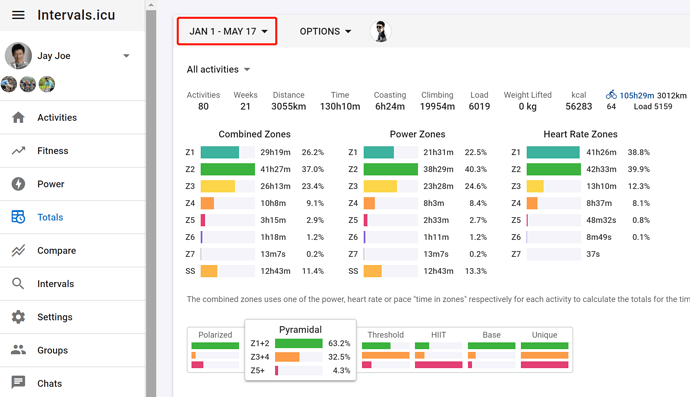Select the Threshold distribution model
The height and width of the screenshot is (397, 690).
[385, 350]
